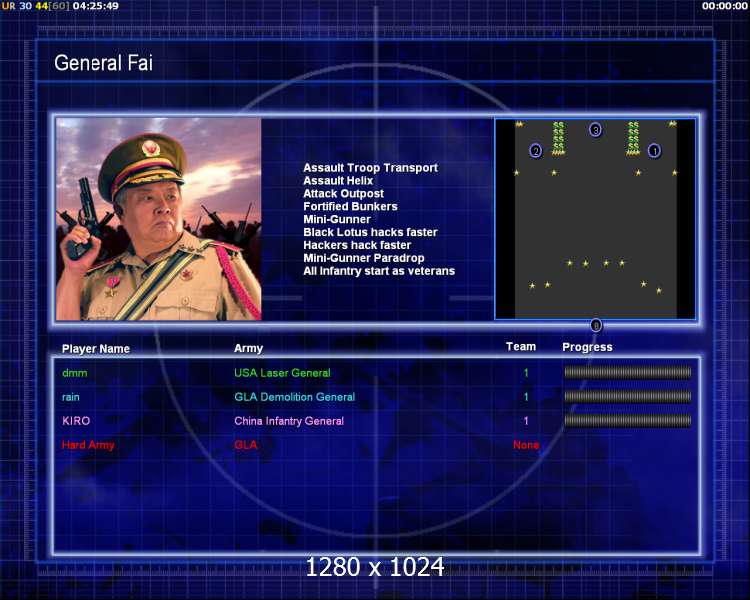
Task: Click 'GLA Demolition General' army entry
Action: pos(295,397)
